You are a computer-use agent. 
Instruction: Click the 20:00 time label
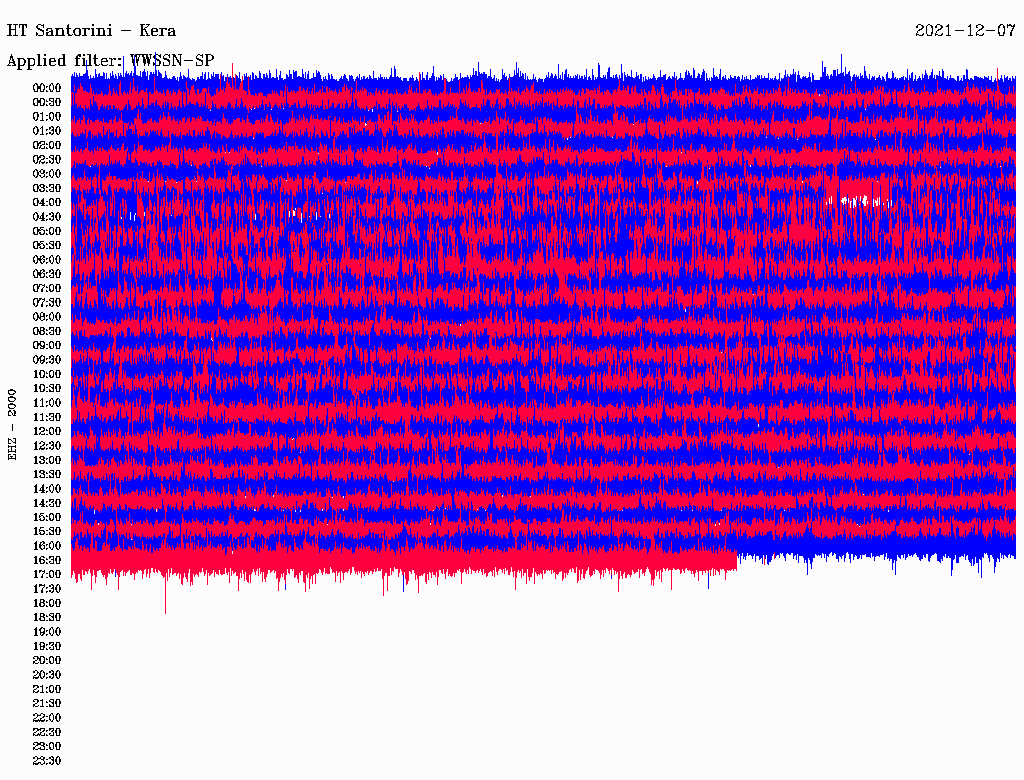tap(47, 660)
